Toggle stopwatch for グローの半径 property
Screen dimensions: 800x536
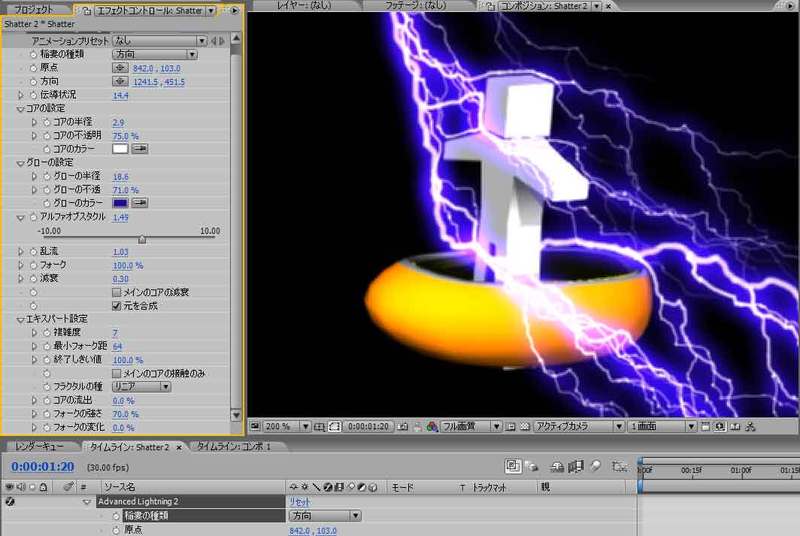tap(47, 176)
